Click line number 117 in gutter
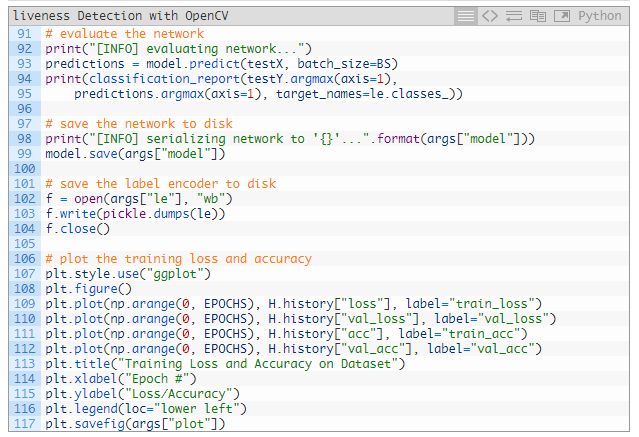Image resolution: width=639 pixels, height=437 pixels. pos(24,423)
